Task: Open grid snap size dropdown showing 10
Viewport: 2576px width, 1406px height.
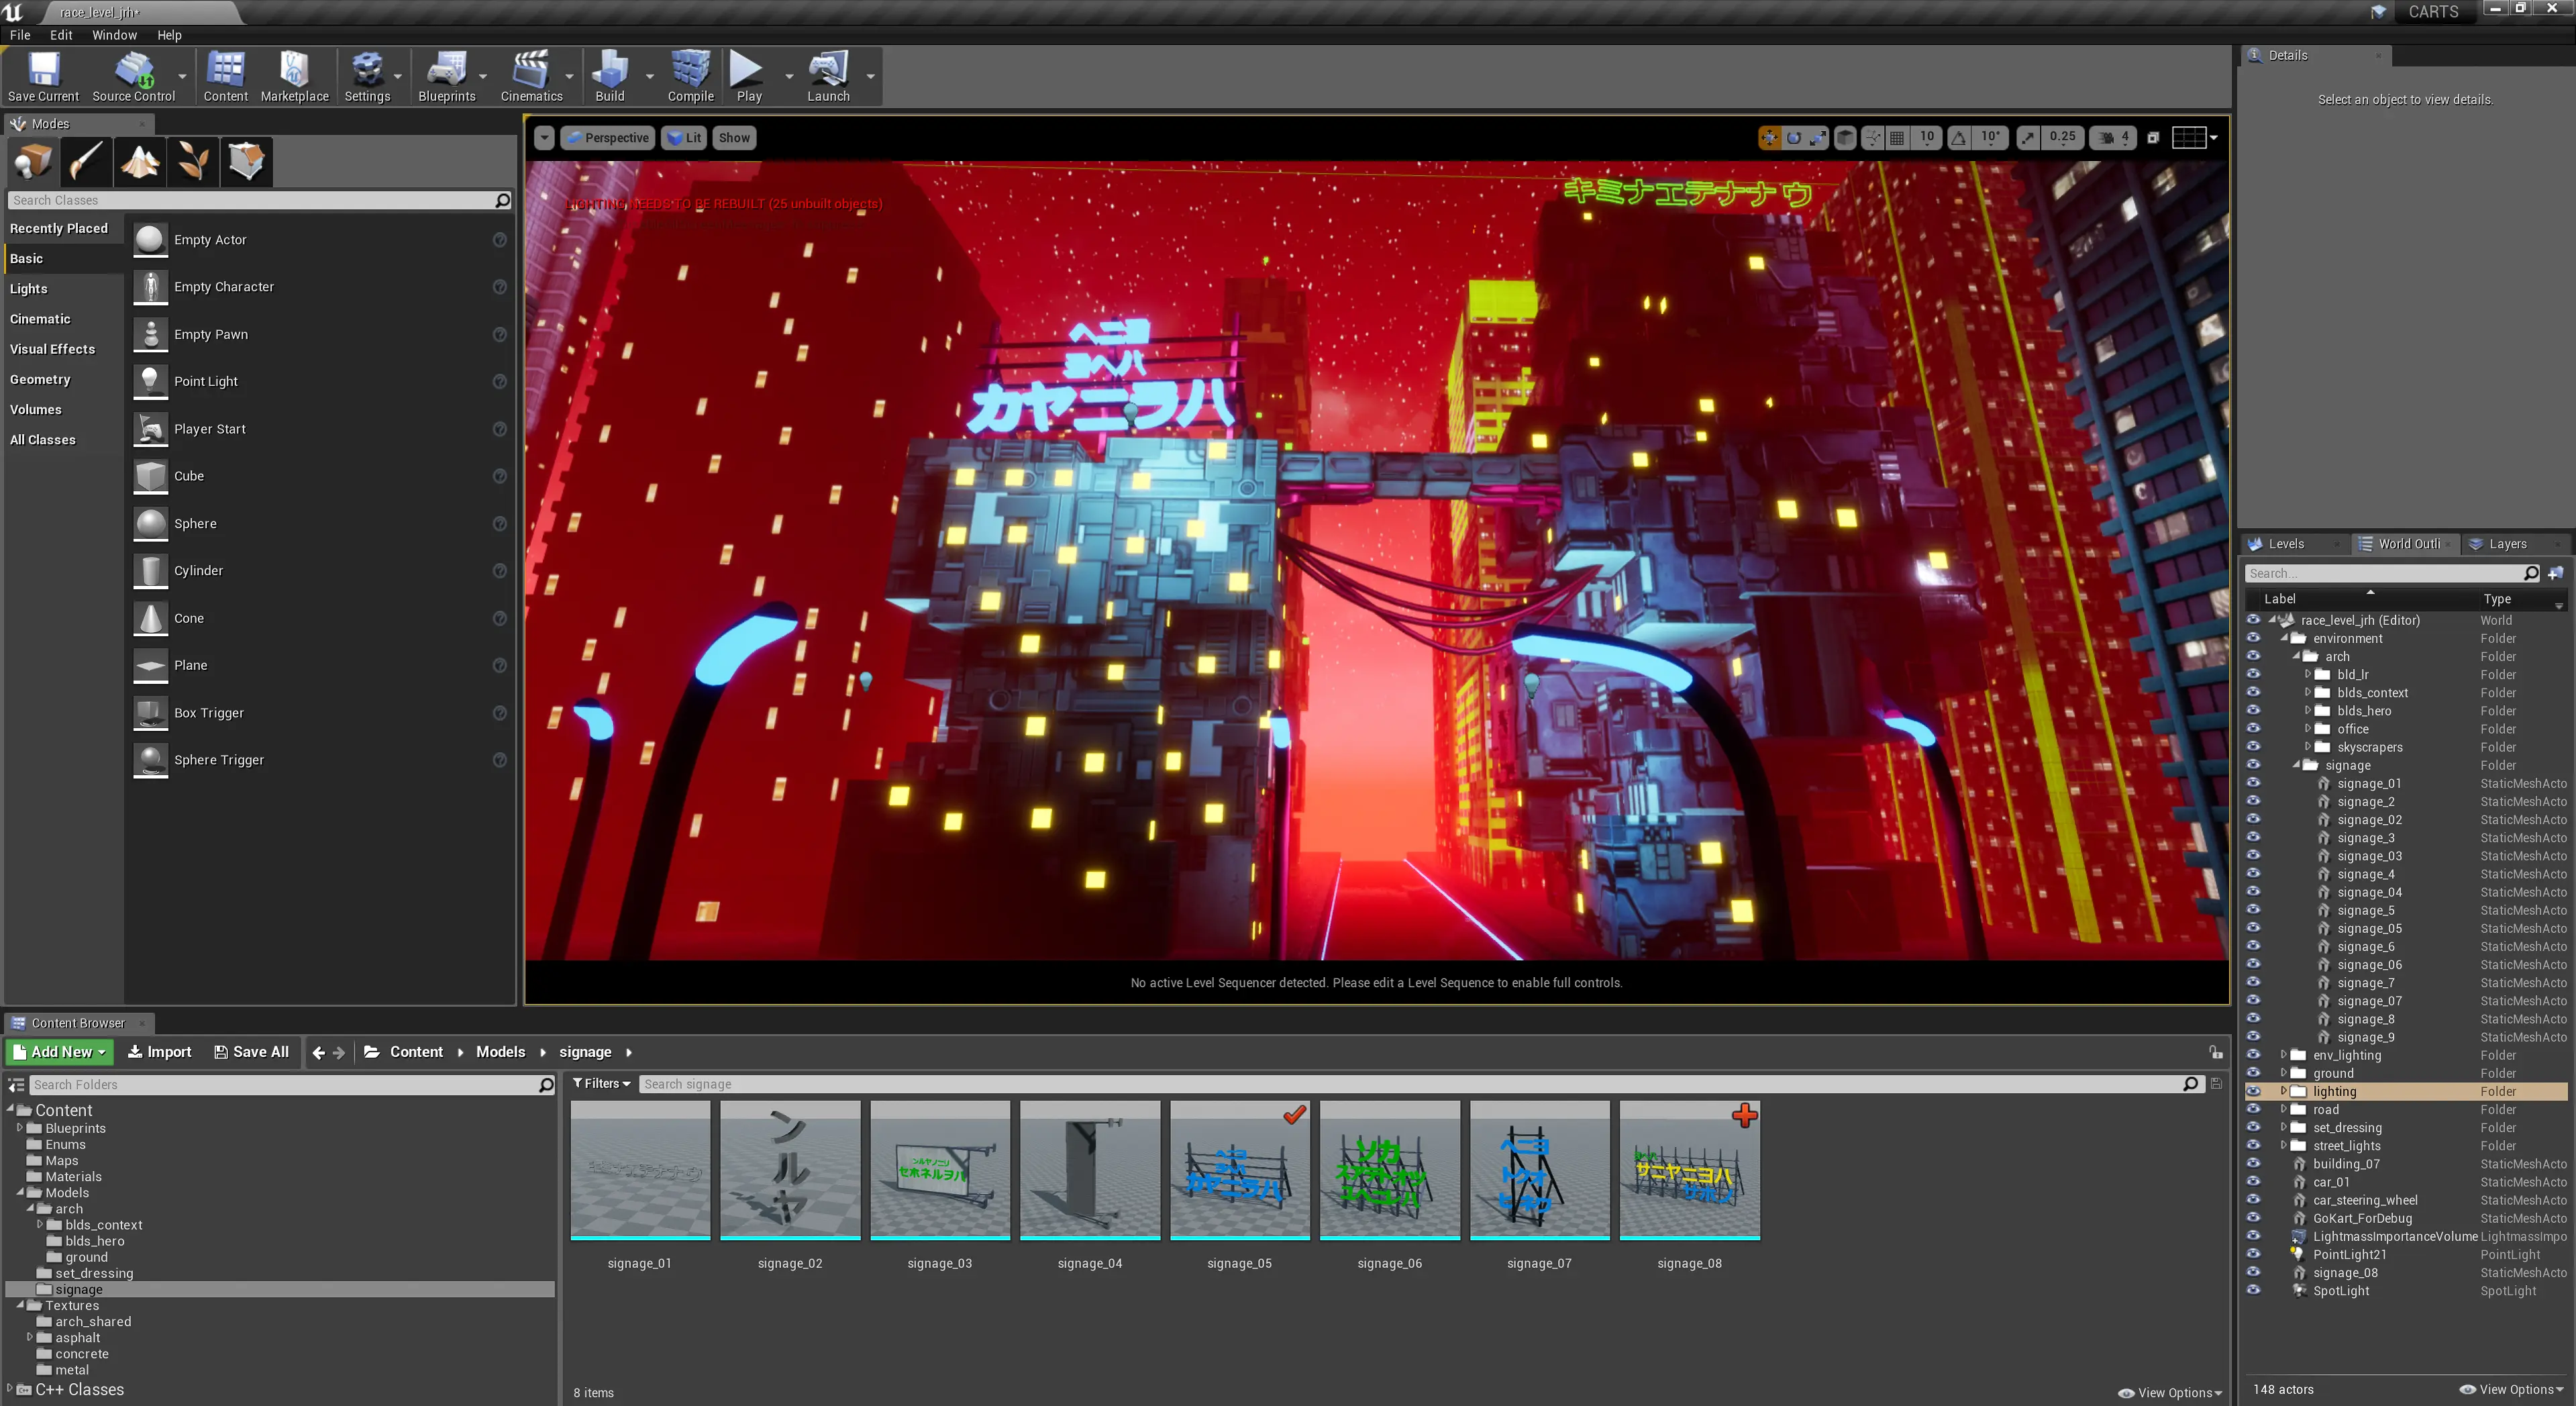Action: (x=1926, y=138)
